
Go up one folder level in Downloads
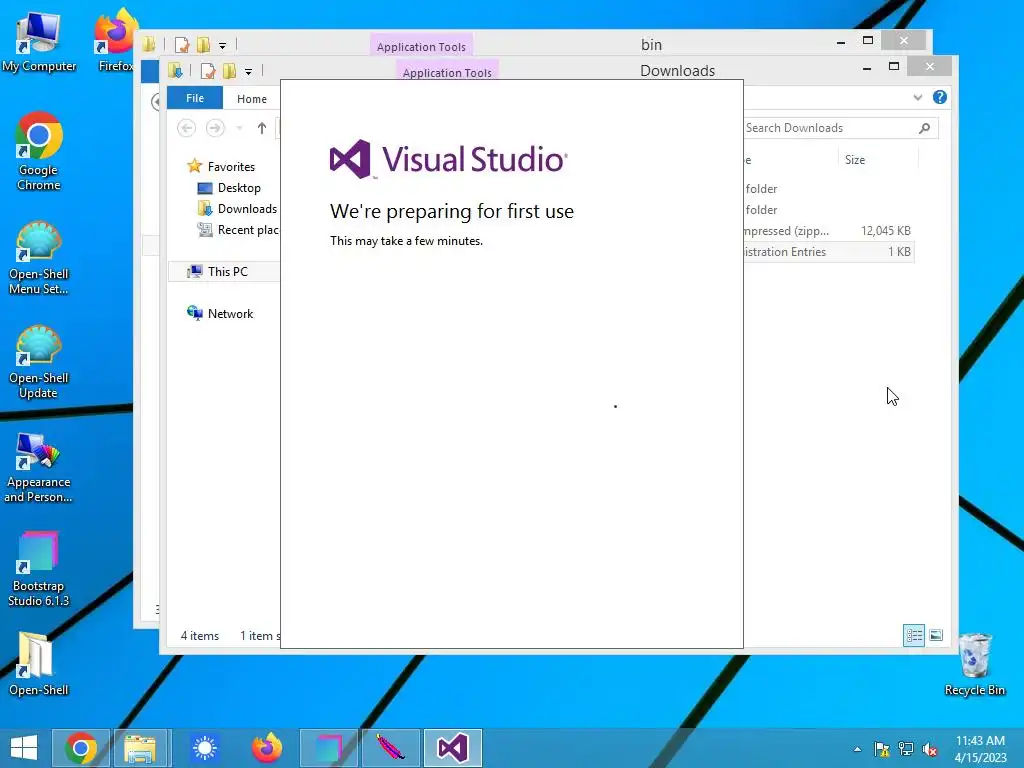(261, 128)
